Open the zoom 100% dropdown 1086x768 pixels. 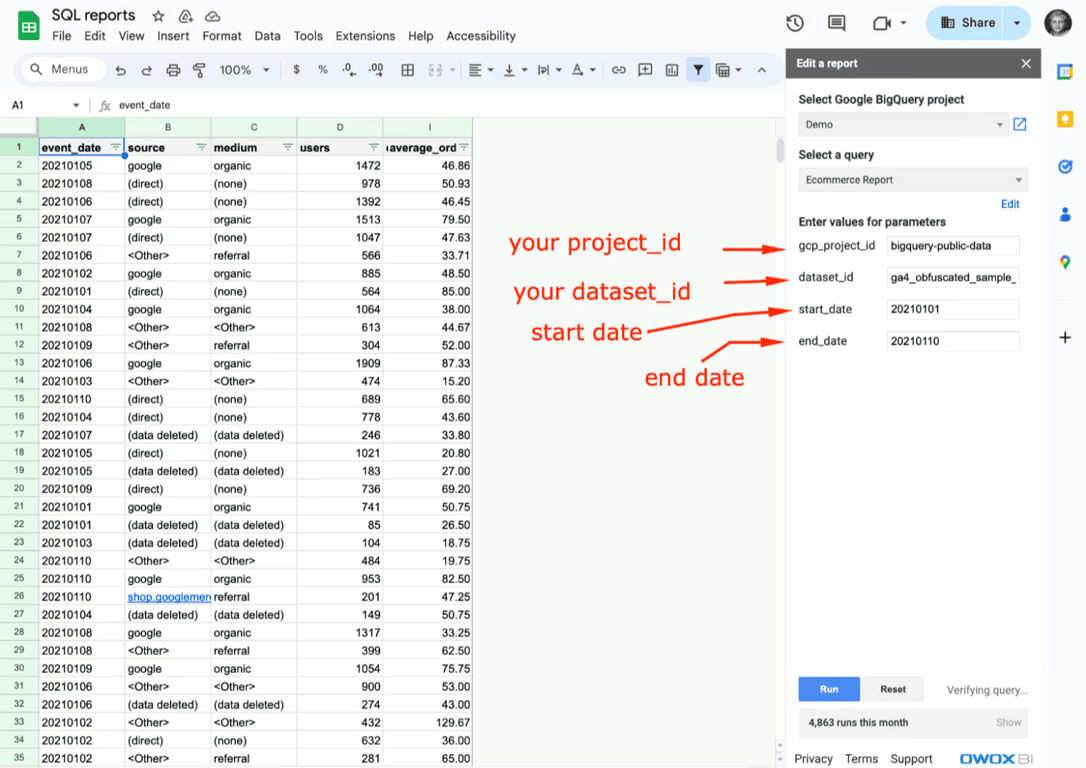(244, 70)
